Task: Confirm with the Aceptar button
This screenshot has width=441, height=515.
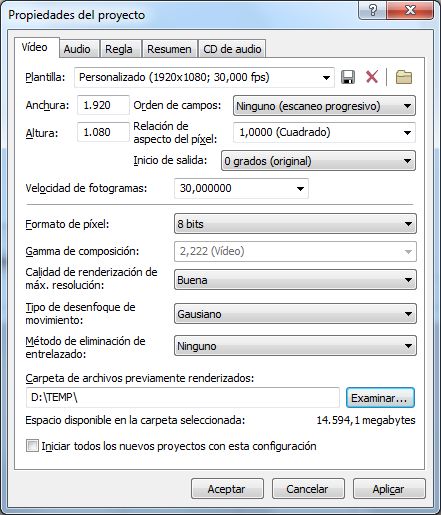Action: pyautogui.click(x=227, y=489)
